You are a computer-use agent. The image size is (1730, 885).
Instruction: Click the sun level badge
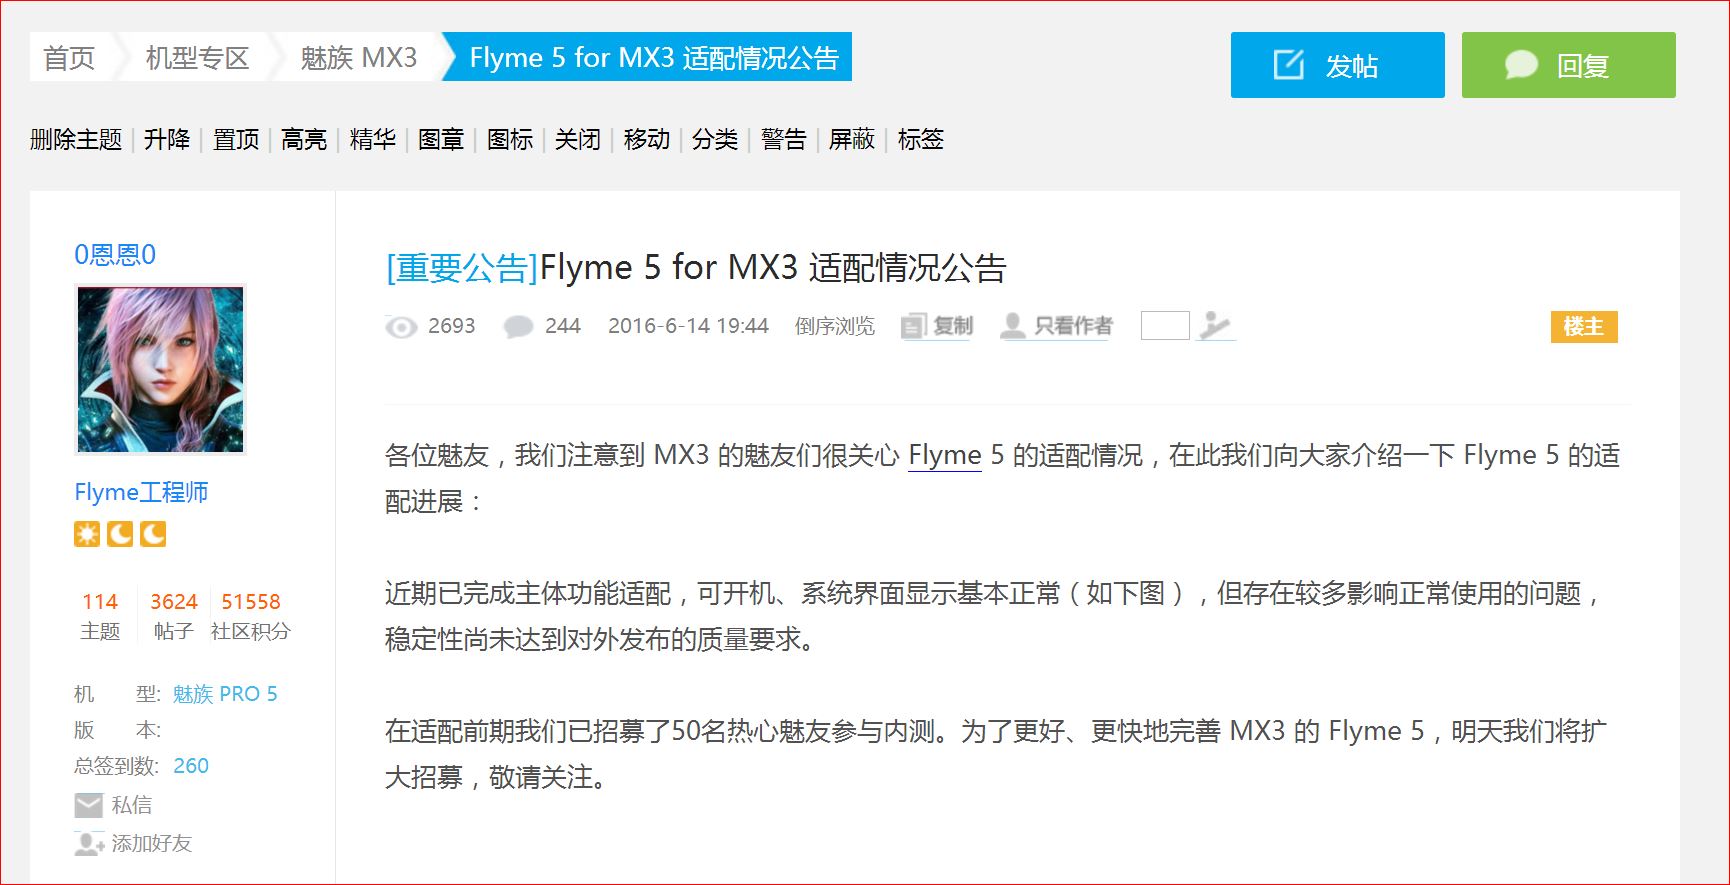pyautogui.click(x=87, y=535)
